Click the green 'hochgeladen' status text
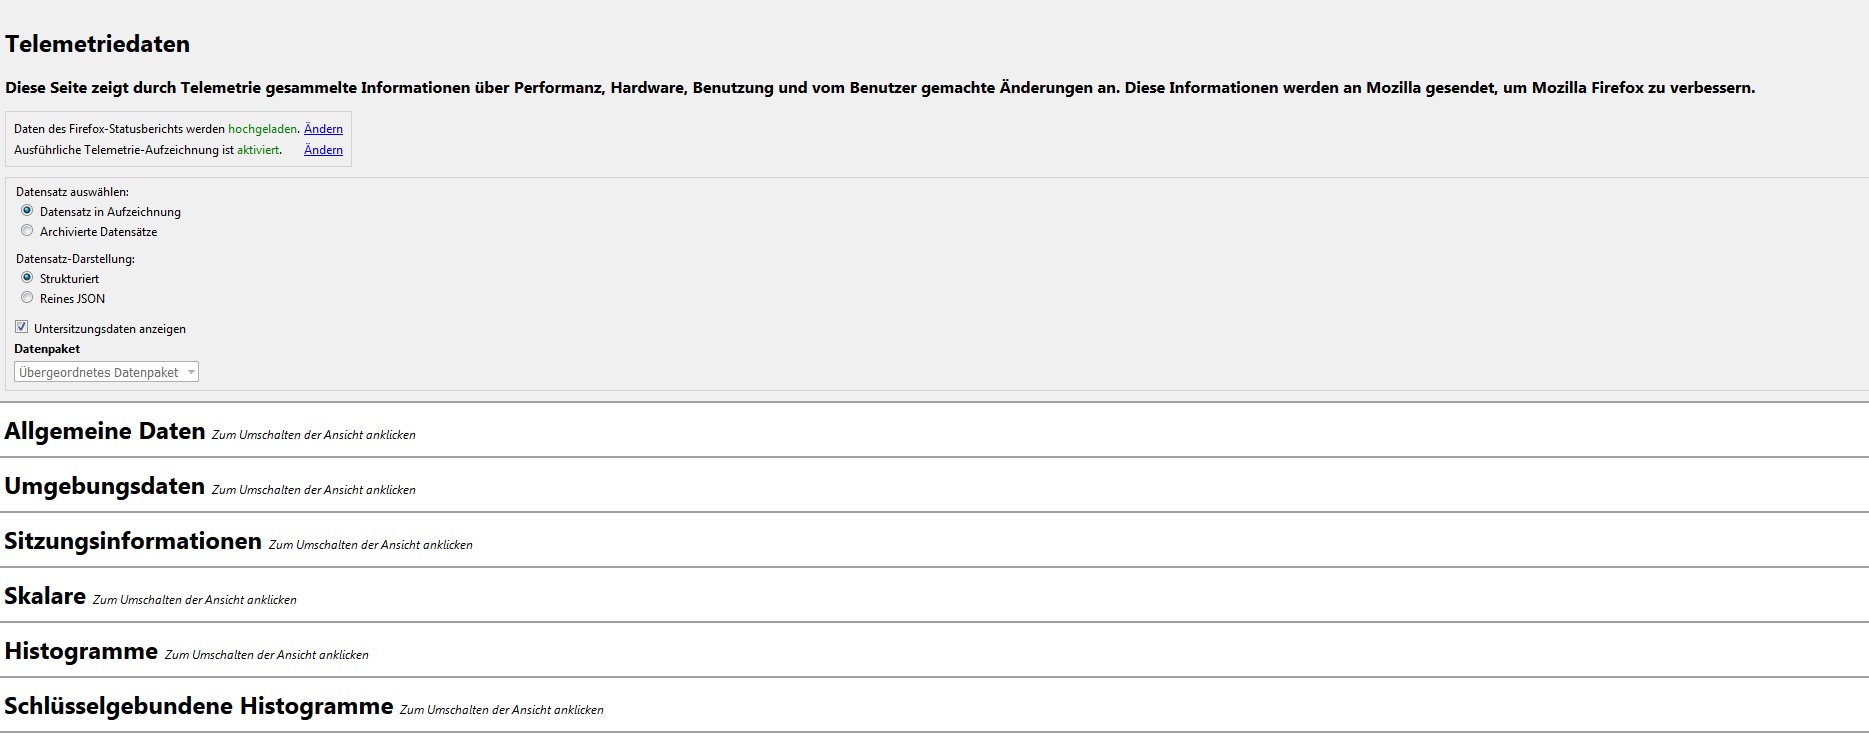Viewport: 1869px width, 740px height. 262,129
